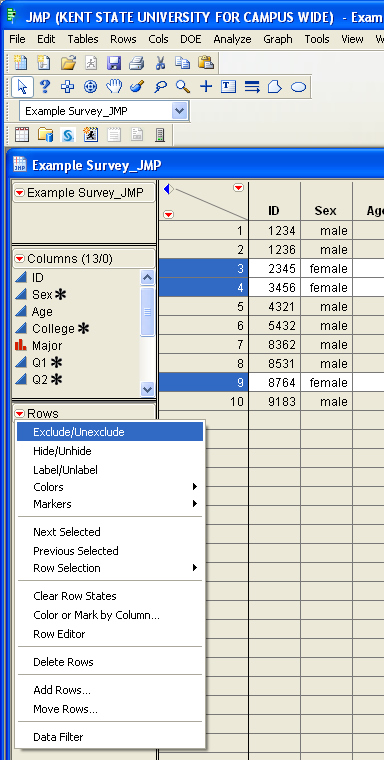Viewport: 384px width, 760px height.
Task: Choose Add Rows... from the menu
Action: [110, 690]
